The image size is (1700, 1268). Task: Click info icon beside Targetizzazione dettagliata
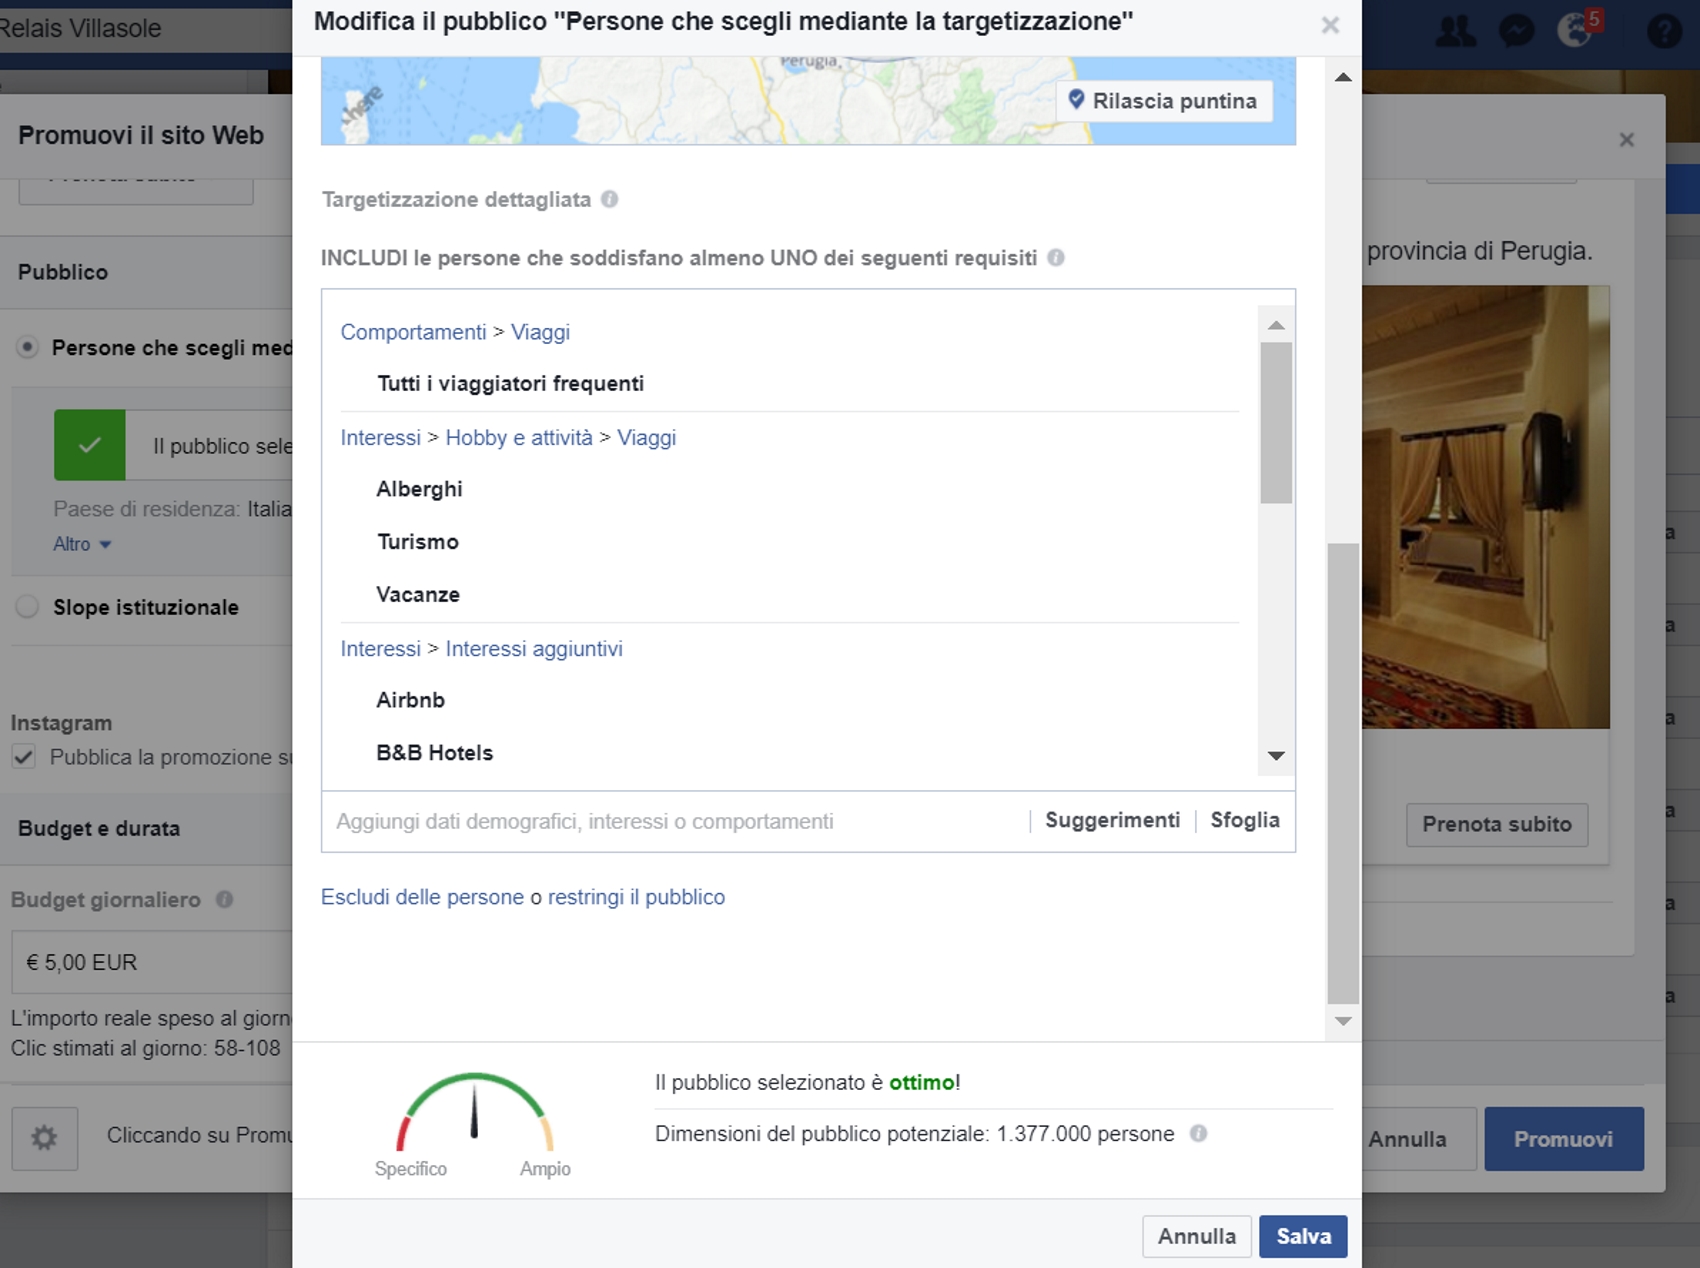[609, 199]
